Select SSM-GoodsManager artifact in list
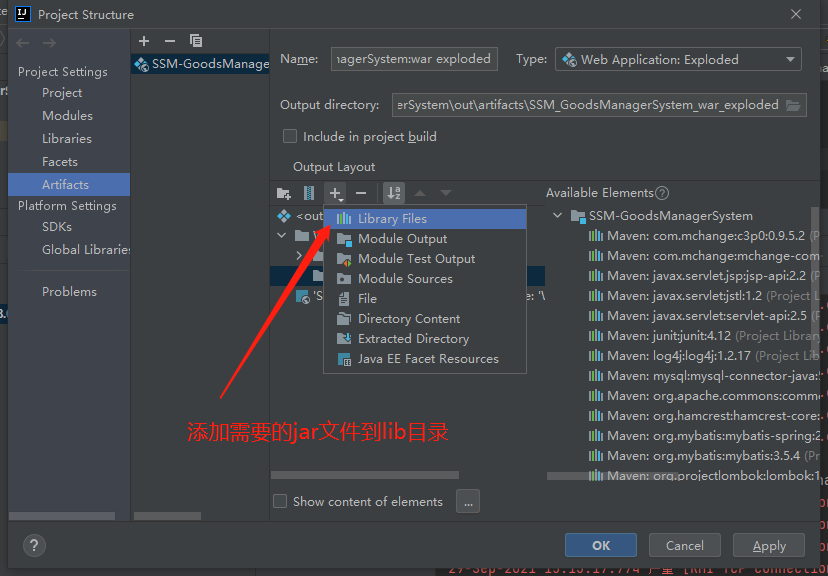This screenshot has height=576, width=828. click(200, 64)
